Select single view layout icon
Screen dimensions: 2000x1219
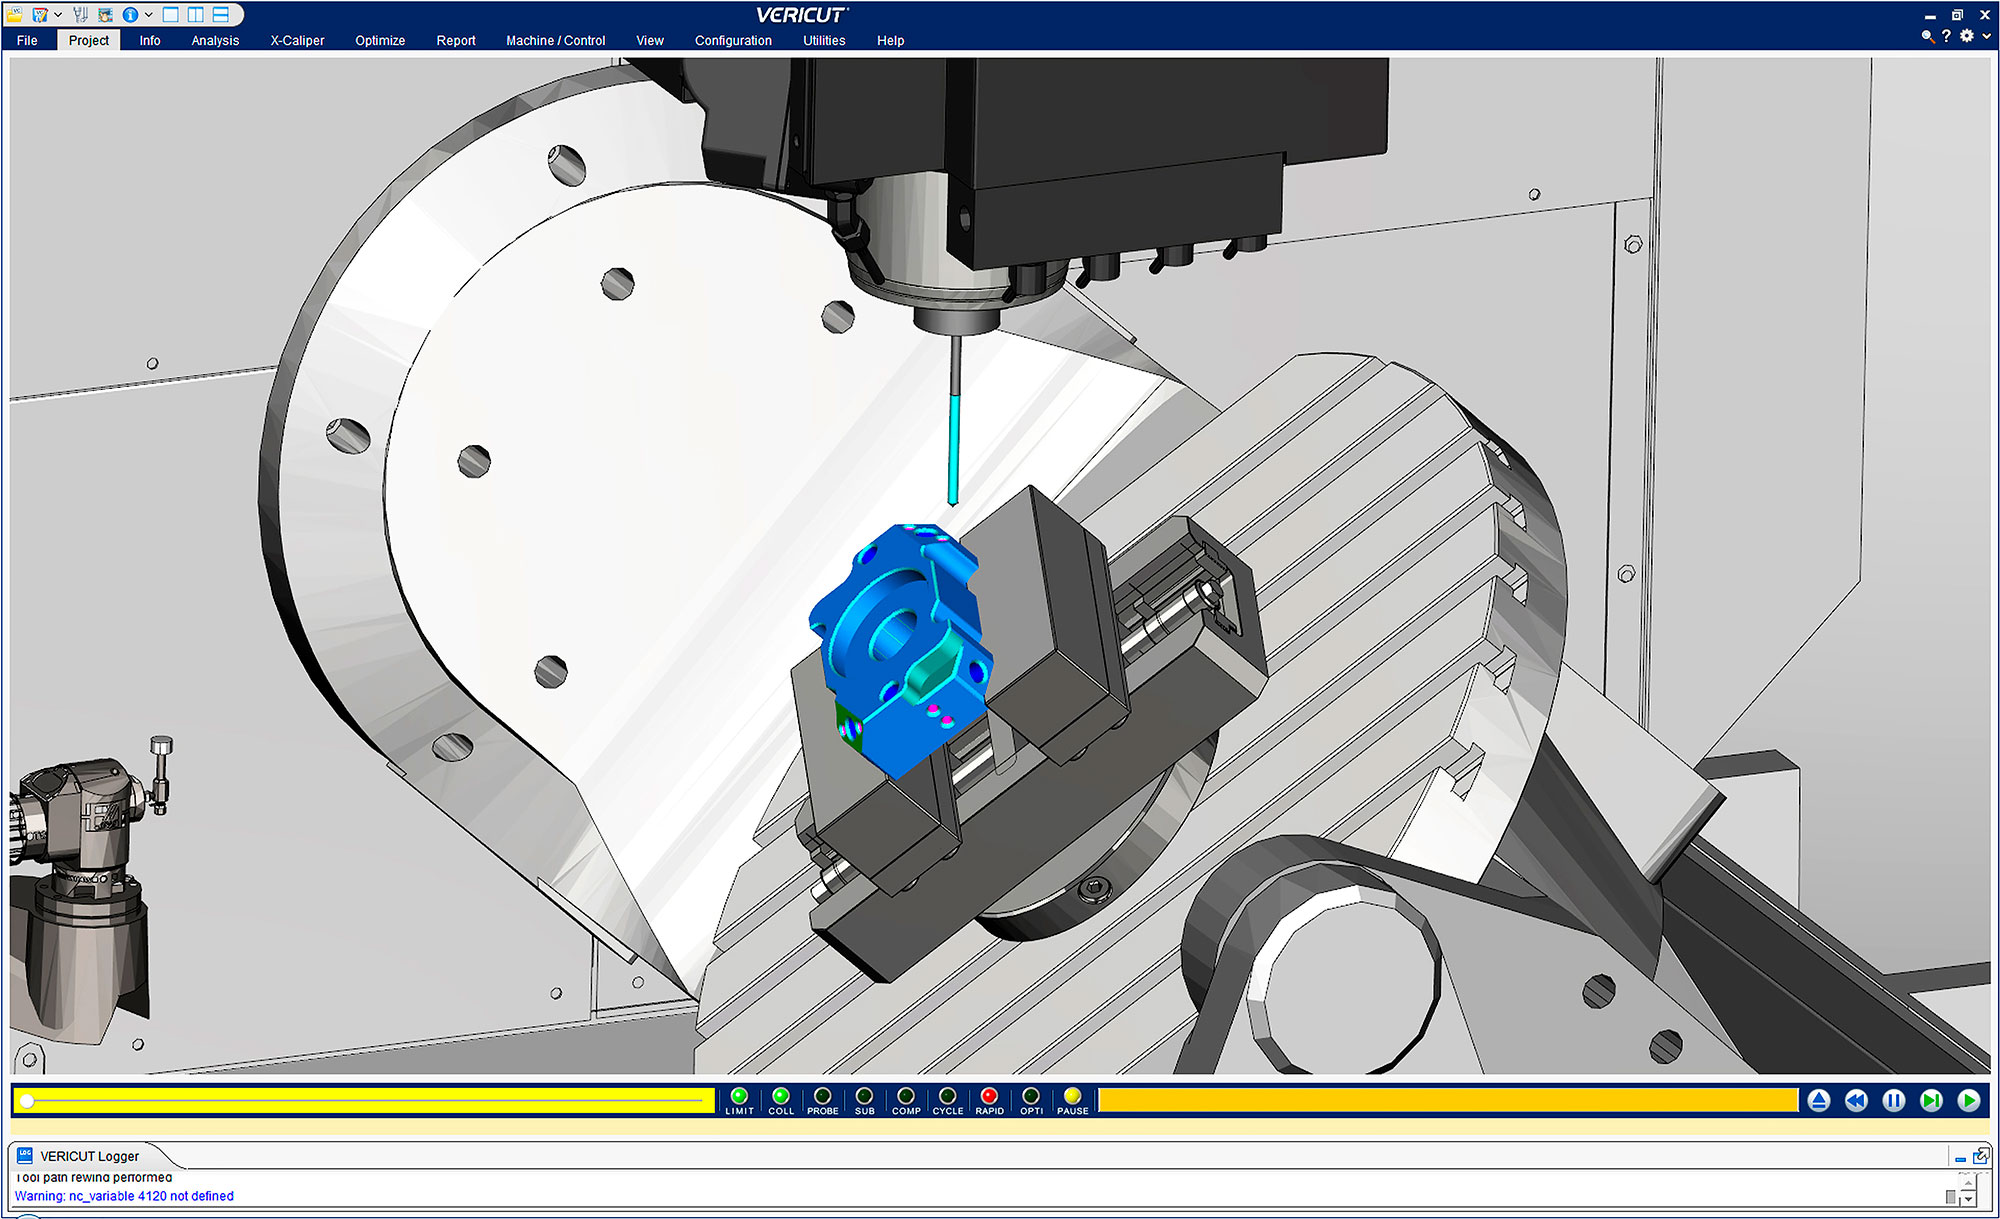point(171,14)
